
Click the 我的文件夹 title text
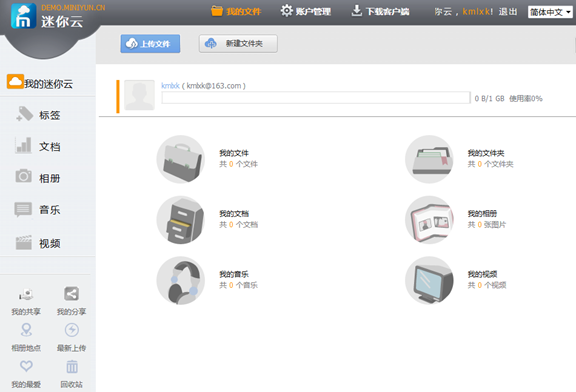pyautogui.click(x=486, y=153)
